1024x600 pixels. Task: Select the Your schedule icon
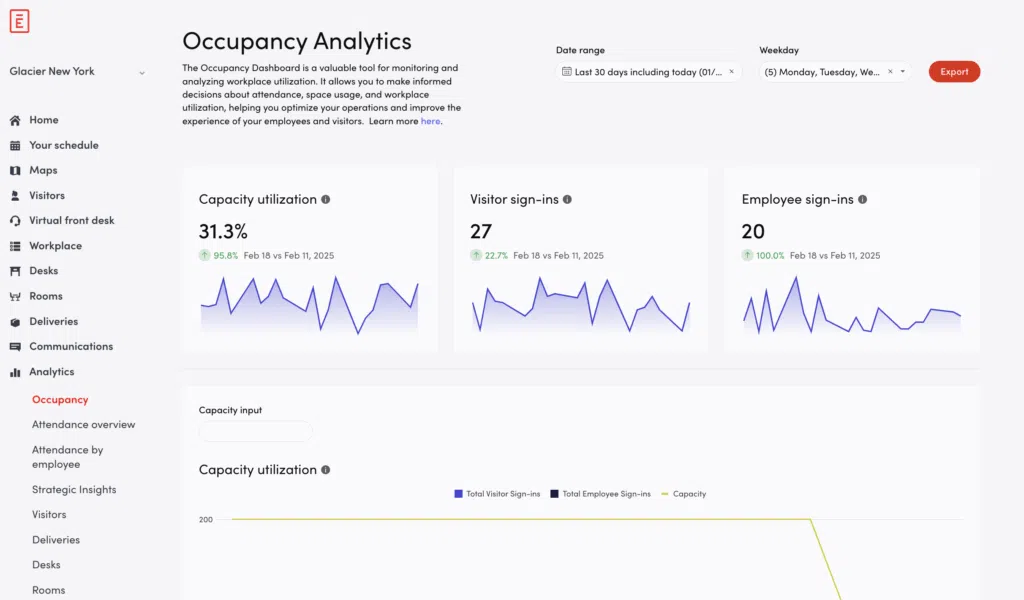[x=14, y=145]
